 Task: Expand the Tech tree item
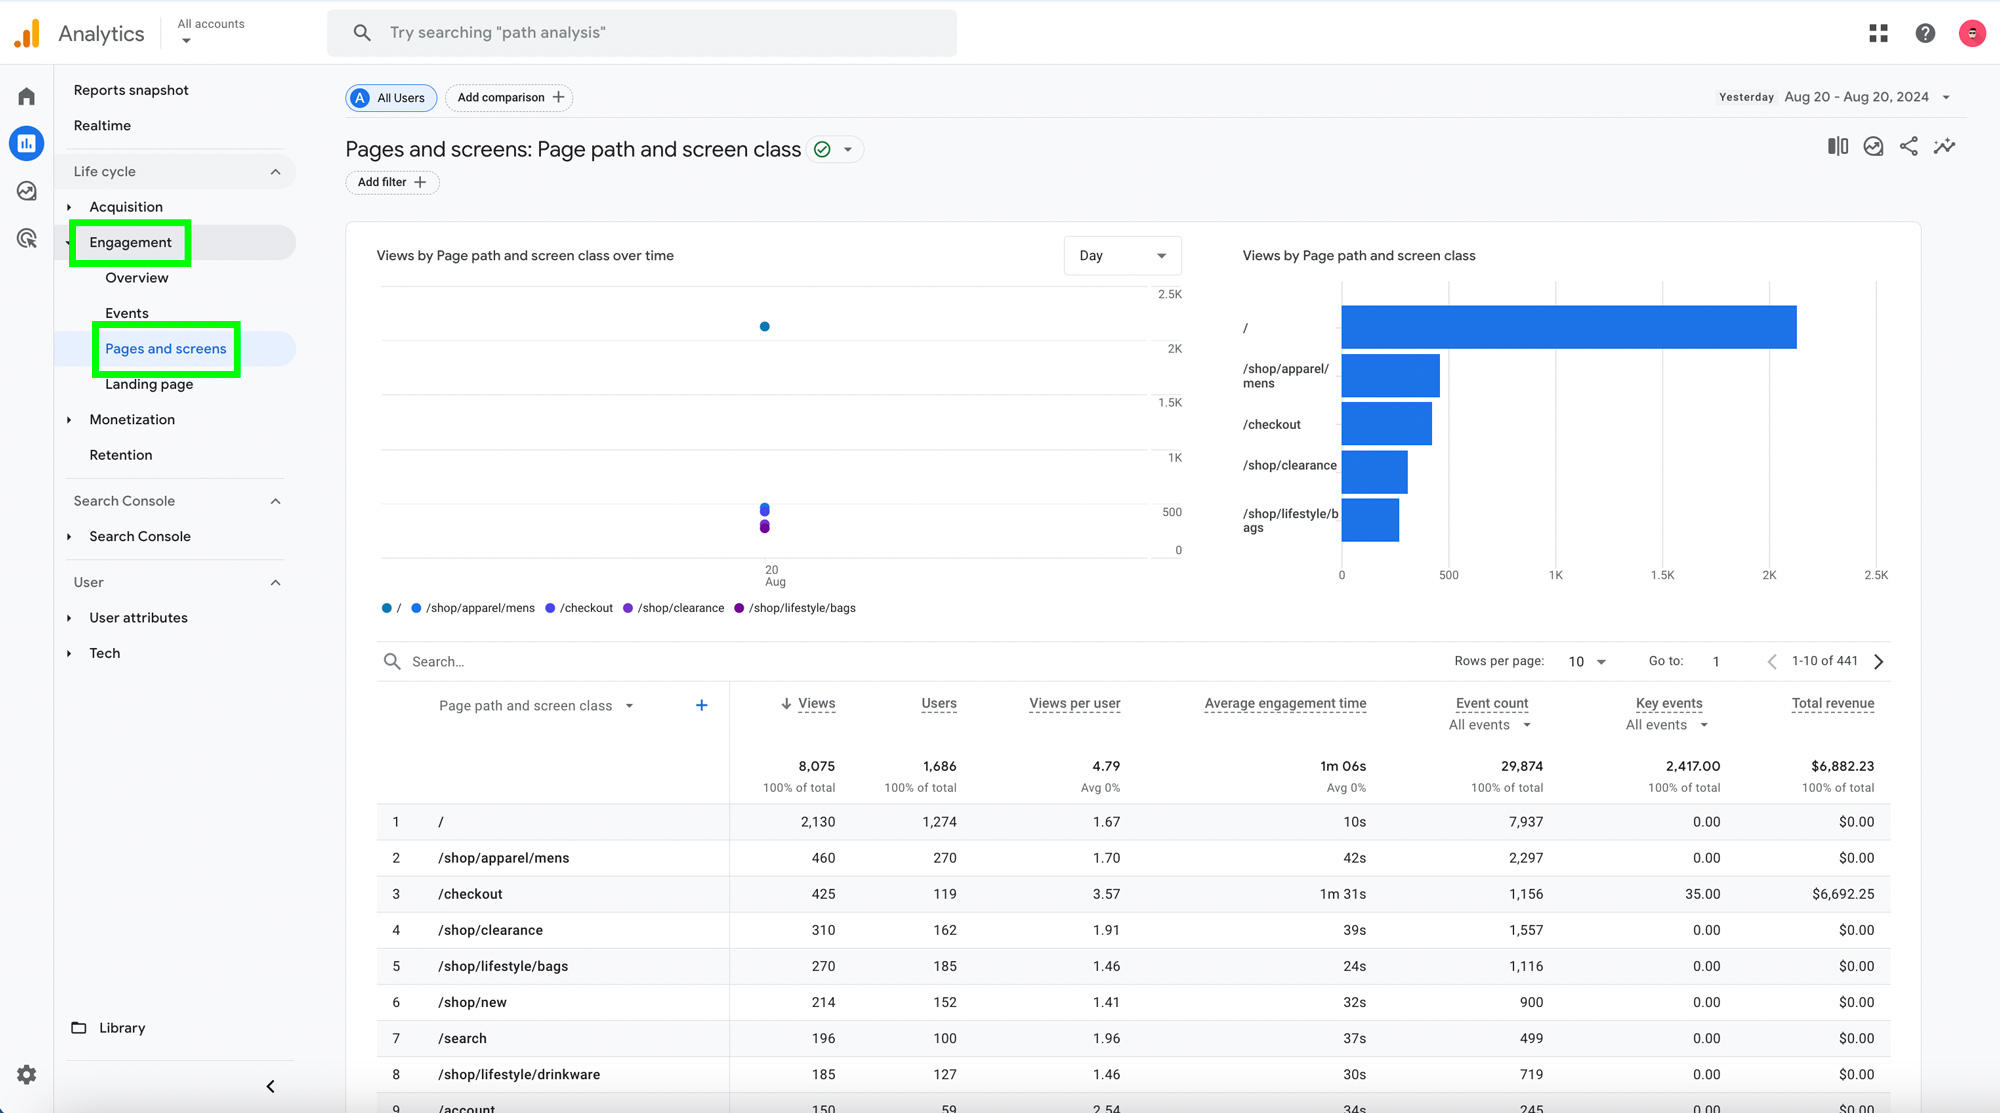(x=69, y=654)
